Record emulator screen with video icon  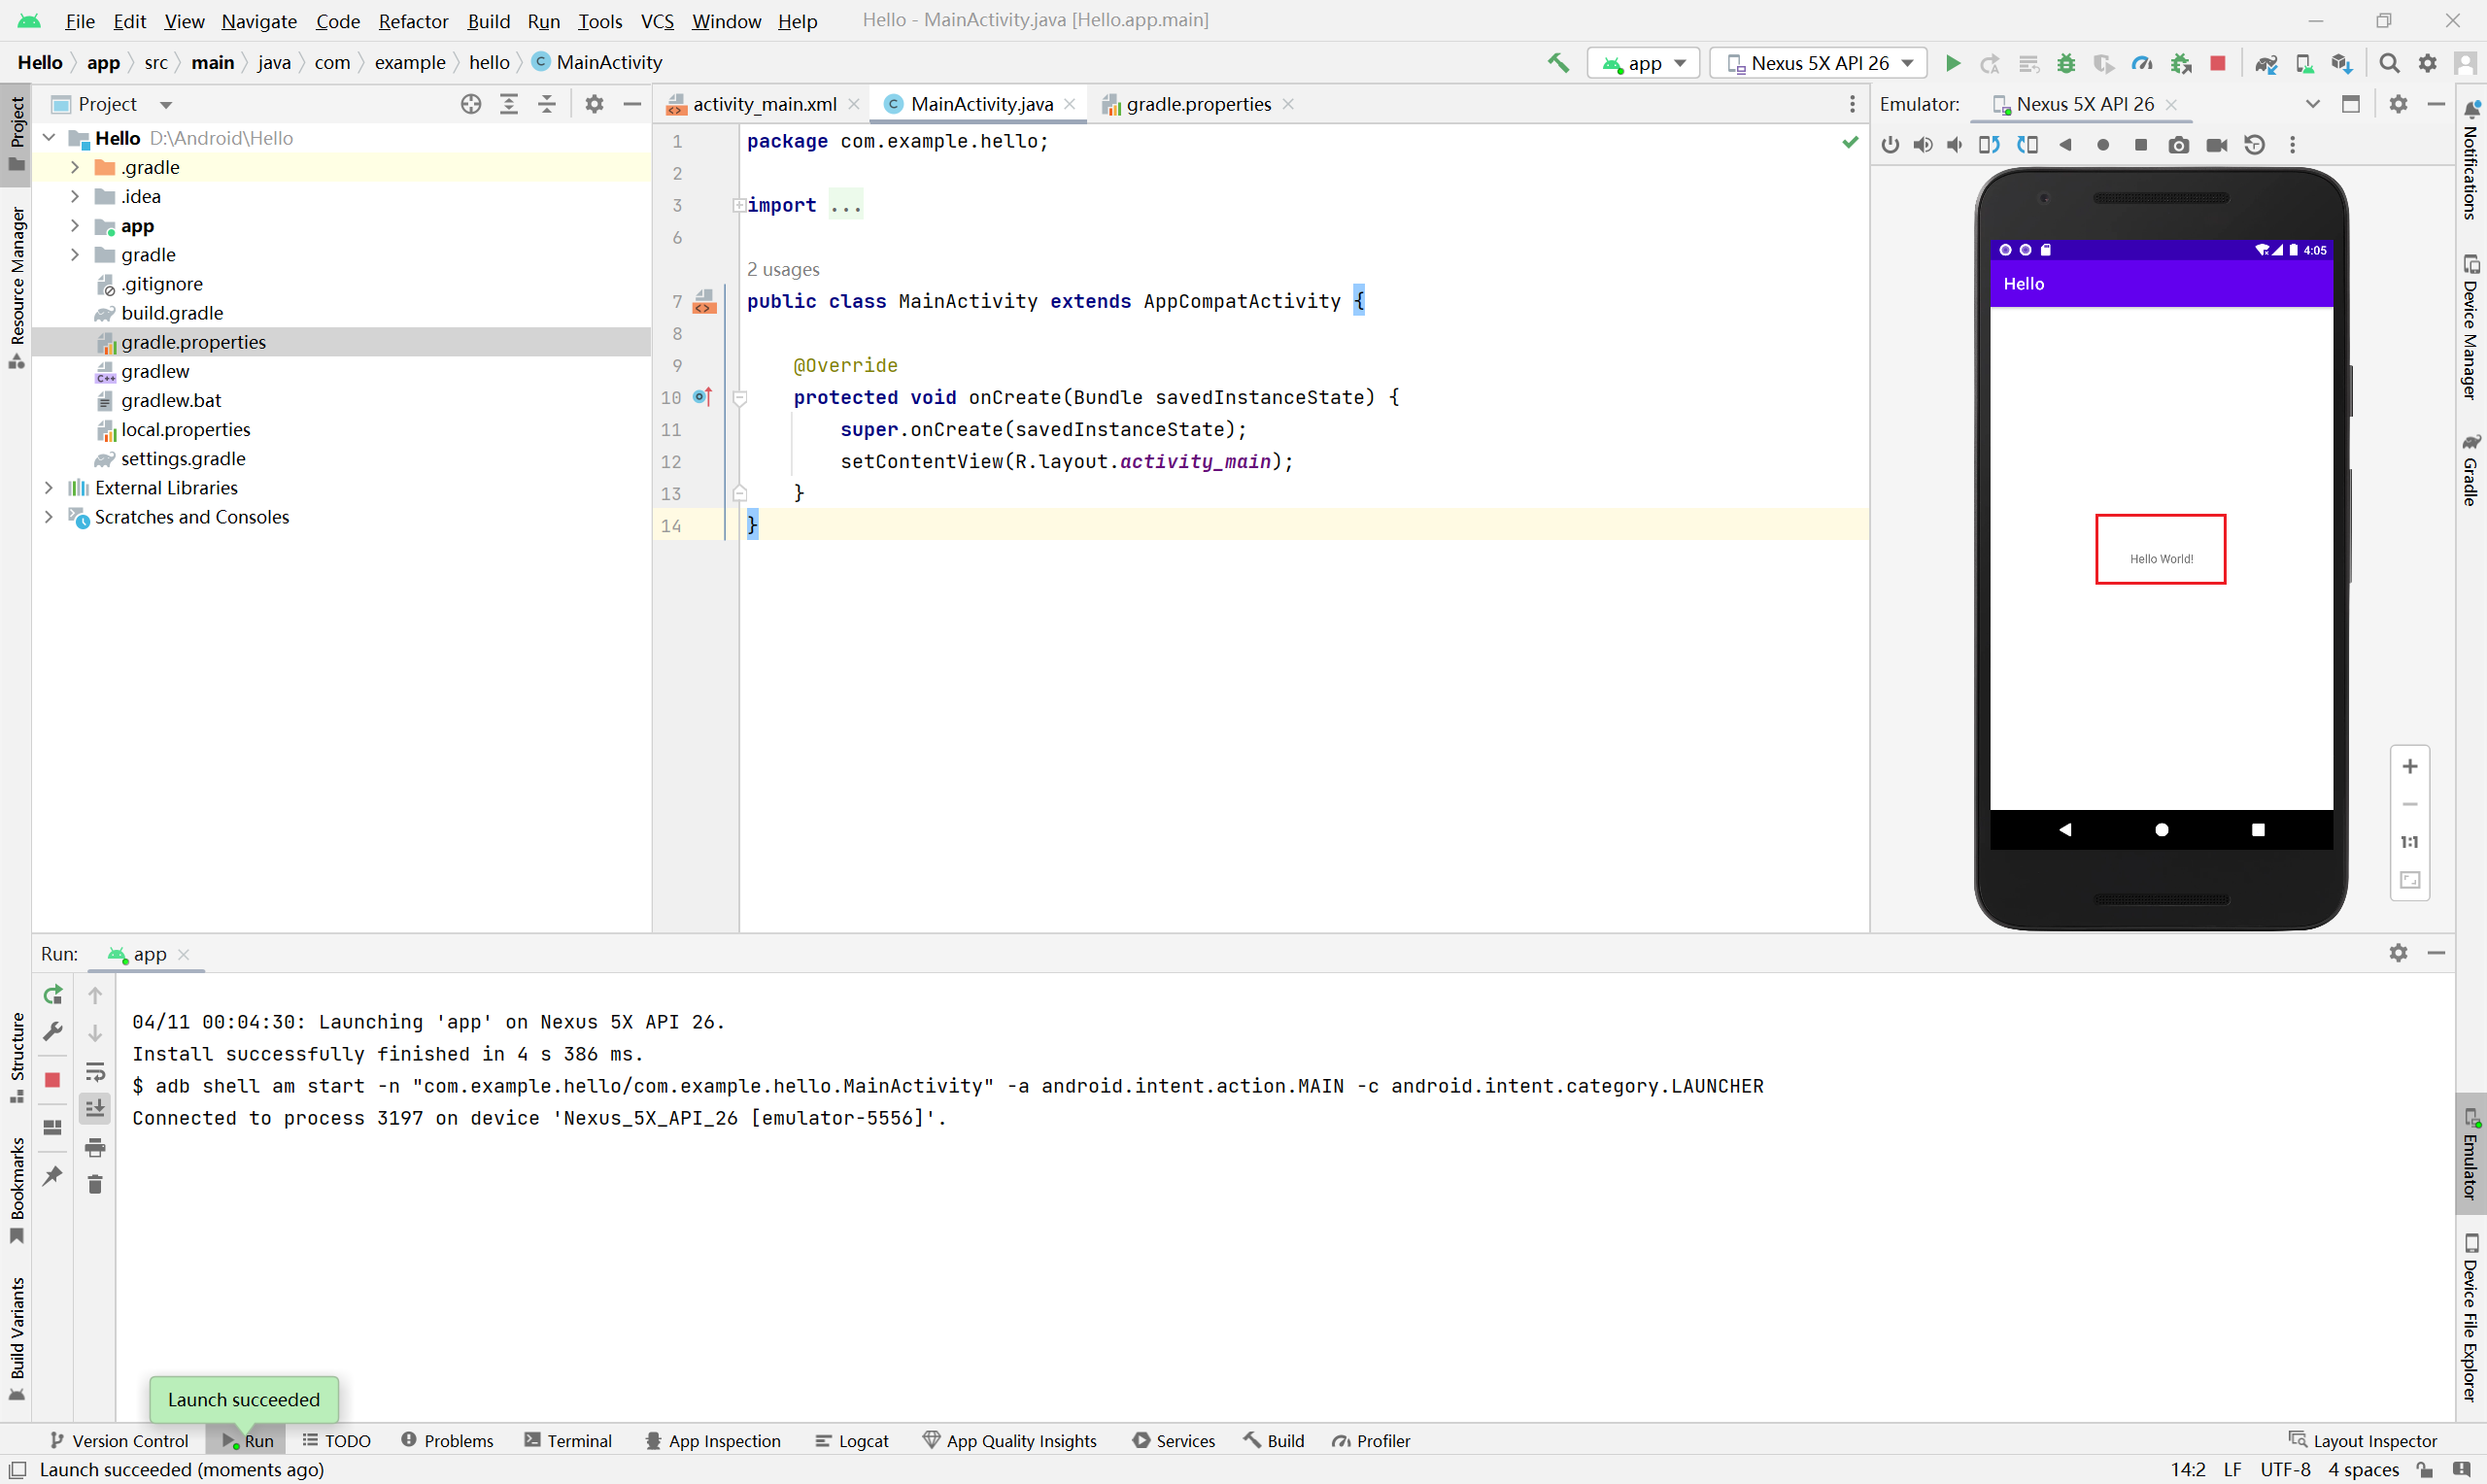coord(2216,145)
